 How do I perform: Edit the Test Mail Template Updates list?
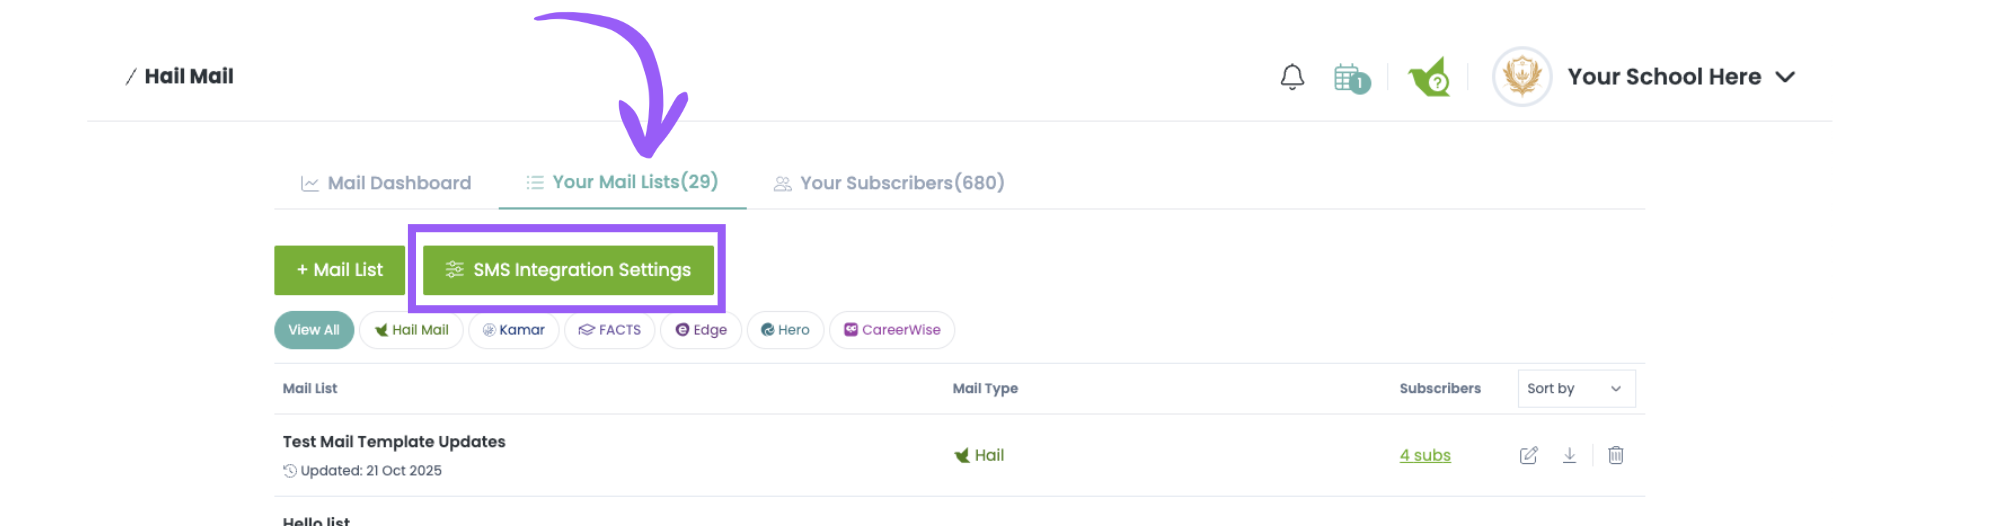1528,456
